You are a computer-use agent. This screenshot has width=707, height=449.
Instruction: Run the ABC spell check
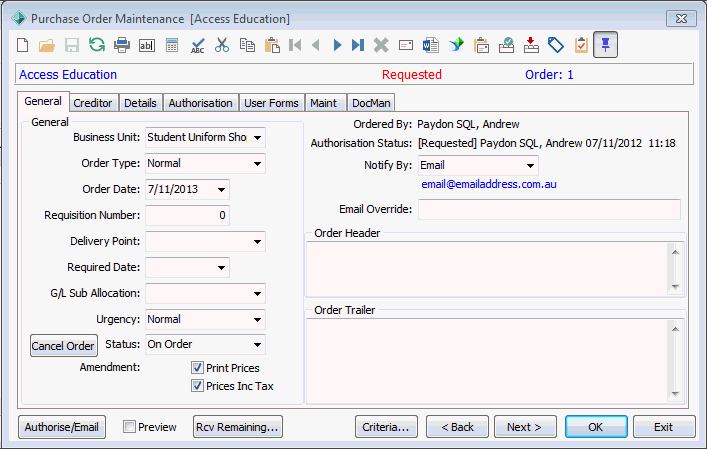pos(197,45)
